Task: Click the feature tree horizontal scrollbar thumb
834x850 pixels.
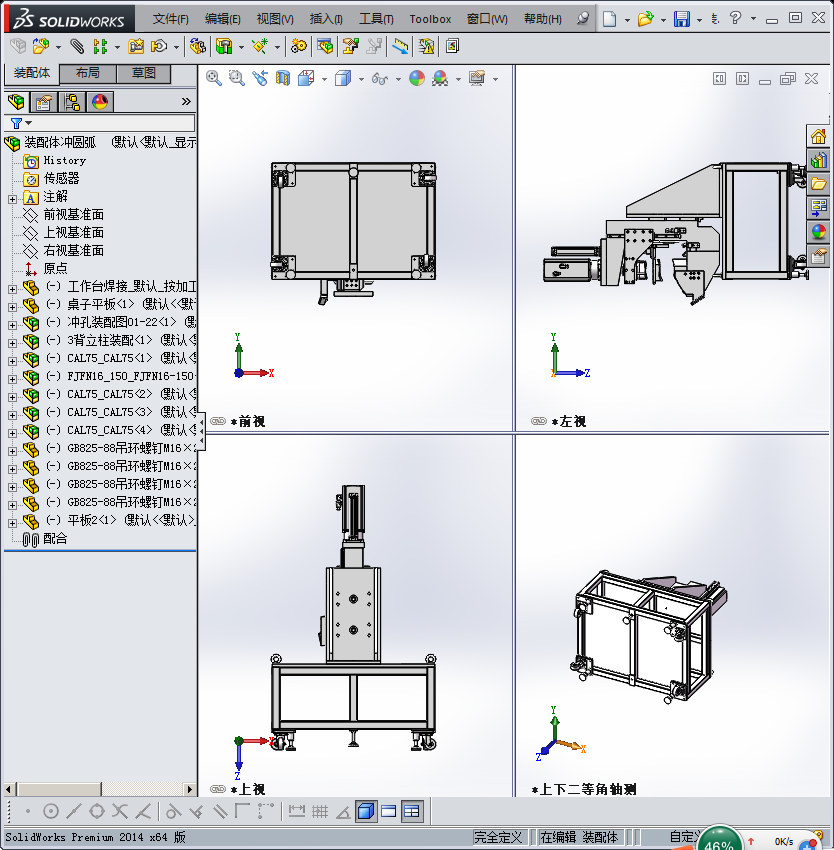Action: pyautogui.click(x=59, y=789)
